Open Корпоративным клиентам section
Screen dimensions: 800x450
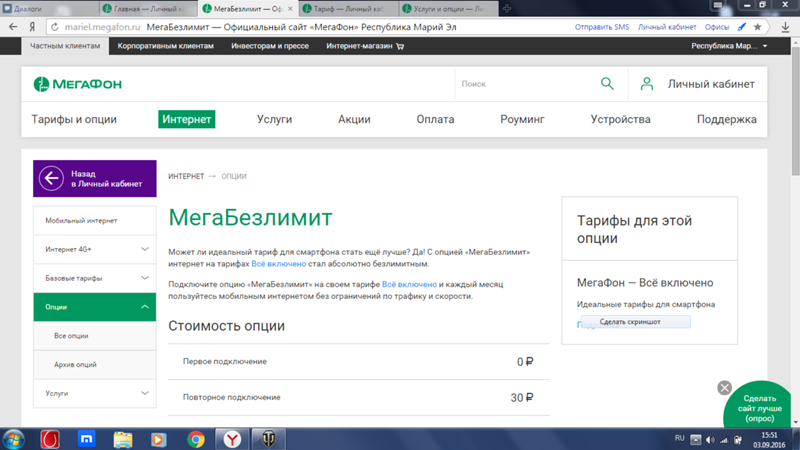[165, 46]
